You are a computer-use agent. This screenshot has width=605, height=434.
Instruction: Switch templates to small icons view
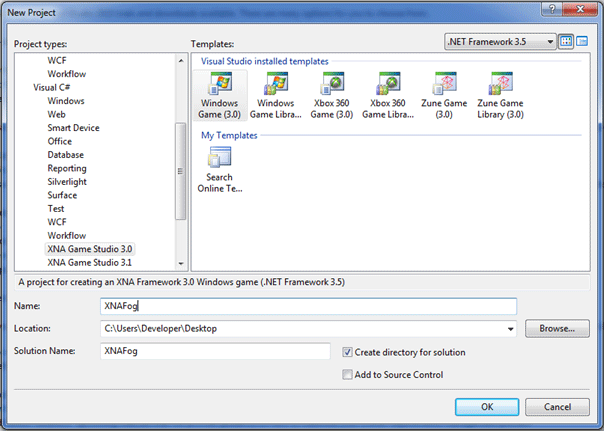[582, 41]
